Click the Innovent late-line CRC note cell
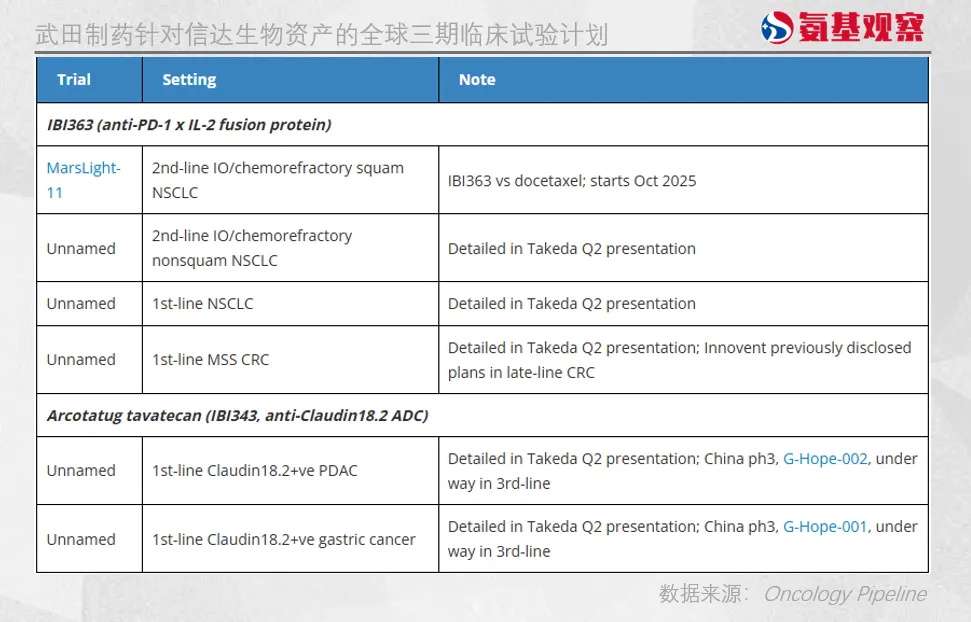The width and height of the screenshot is (971, 622). [680, 360]
